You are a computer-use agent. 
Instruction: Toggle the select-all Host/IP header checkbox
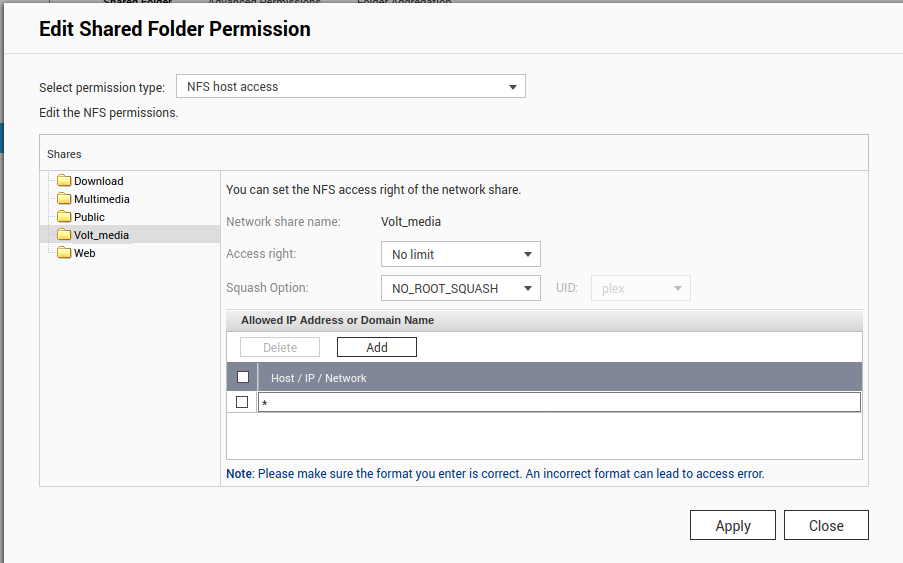point(242,377)
